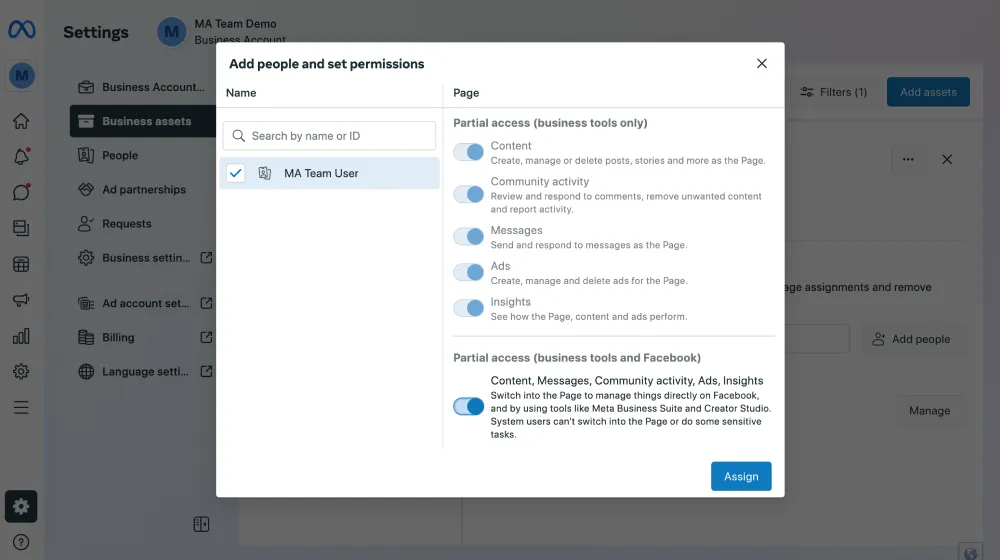1000x560 pixels.
Task: Open Billing settings item
Action: coord(118,337)
